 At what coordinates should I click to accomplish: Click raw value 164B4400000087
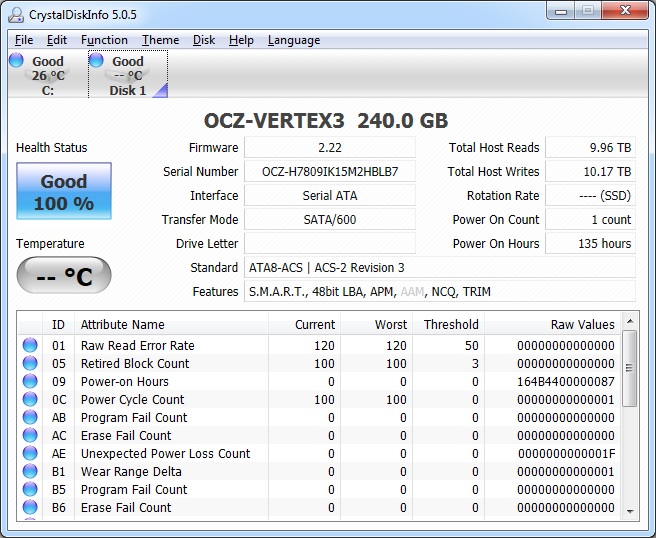(x=566, y=382)
